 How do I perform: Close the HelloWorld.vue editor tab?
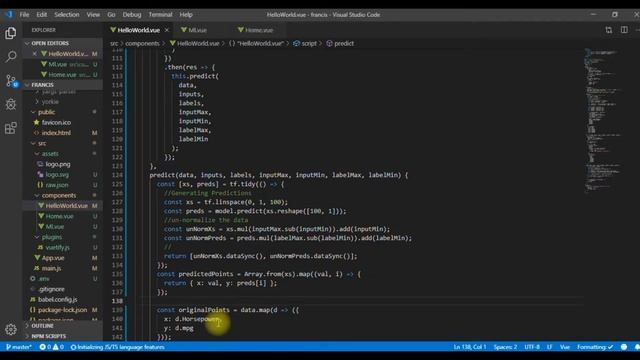pos(167,30)
